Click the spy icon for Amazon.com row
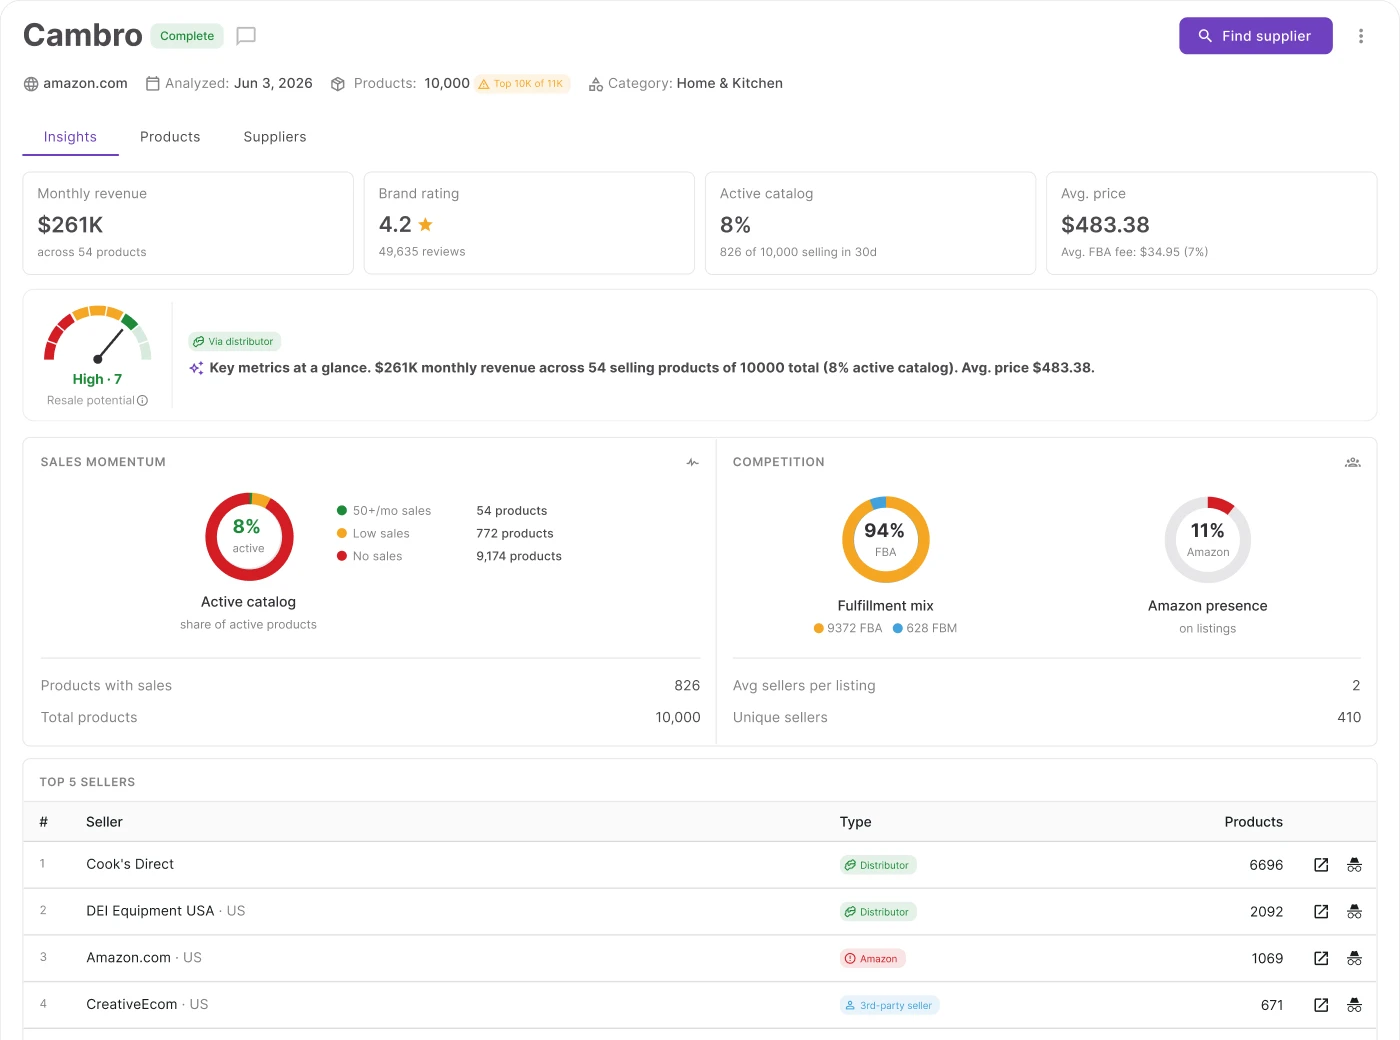This screenshot has width=1400, height=1040. pyautogui.click(x=1354, y=959)
